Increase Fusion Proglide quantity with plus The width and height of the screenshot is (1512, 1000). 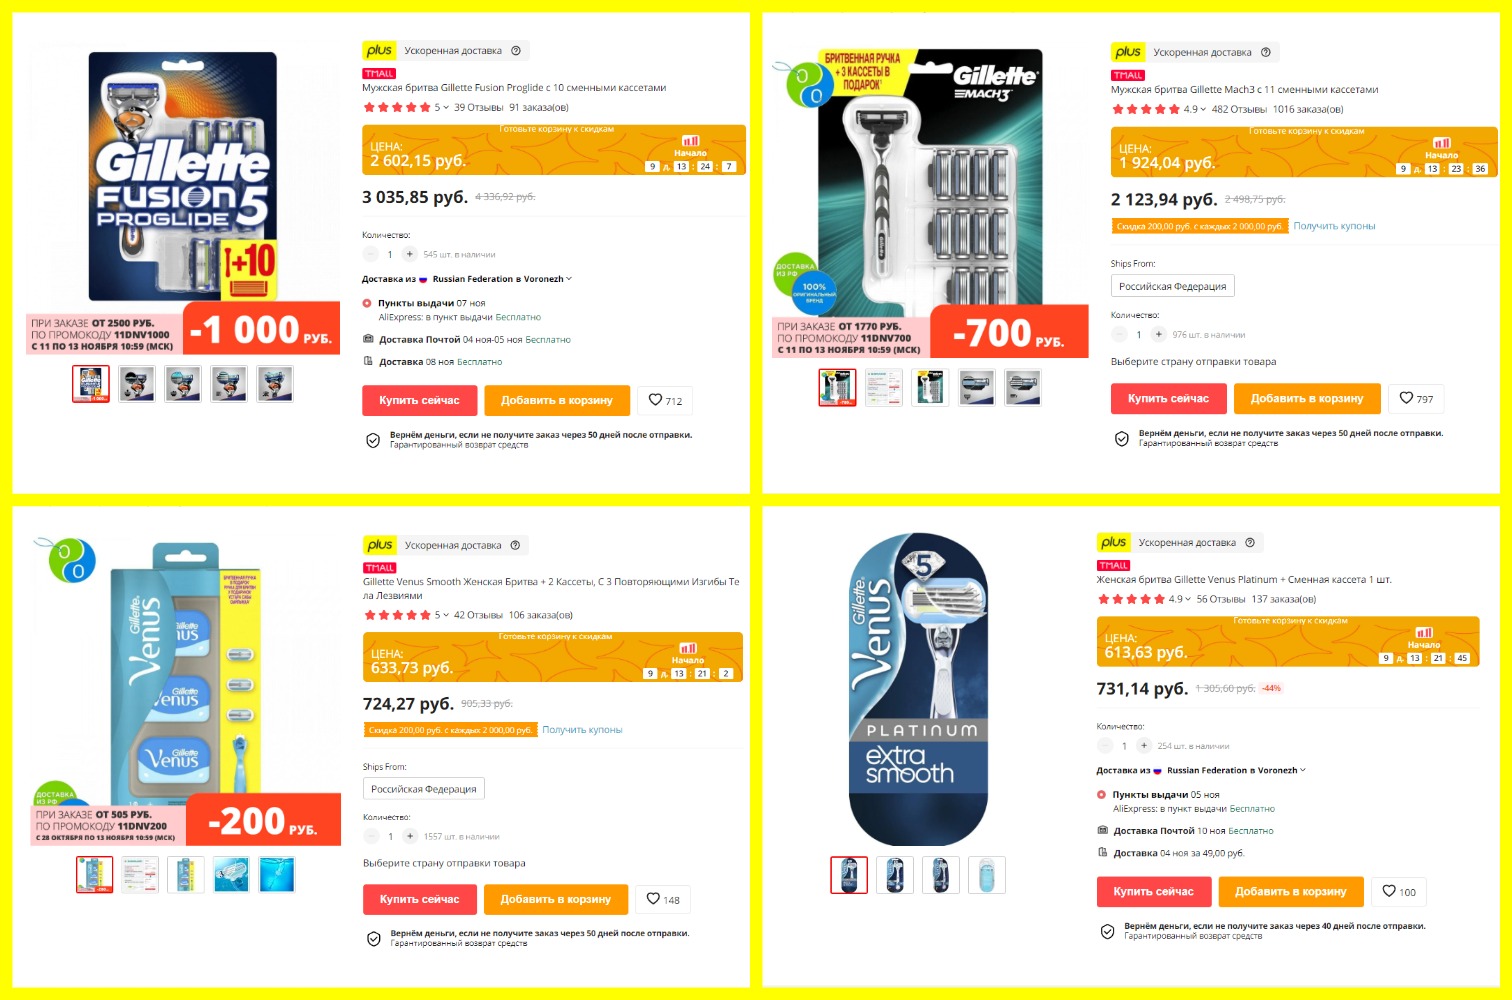409,254
